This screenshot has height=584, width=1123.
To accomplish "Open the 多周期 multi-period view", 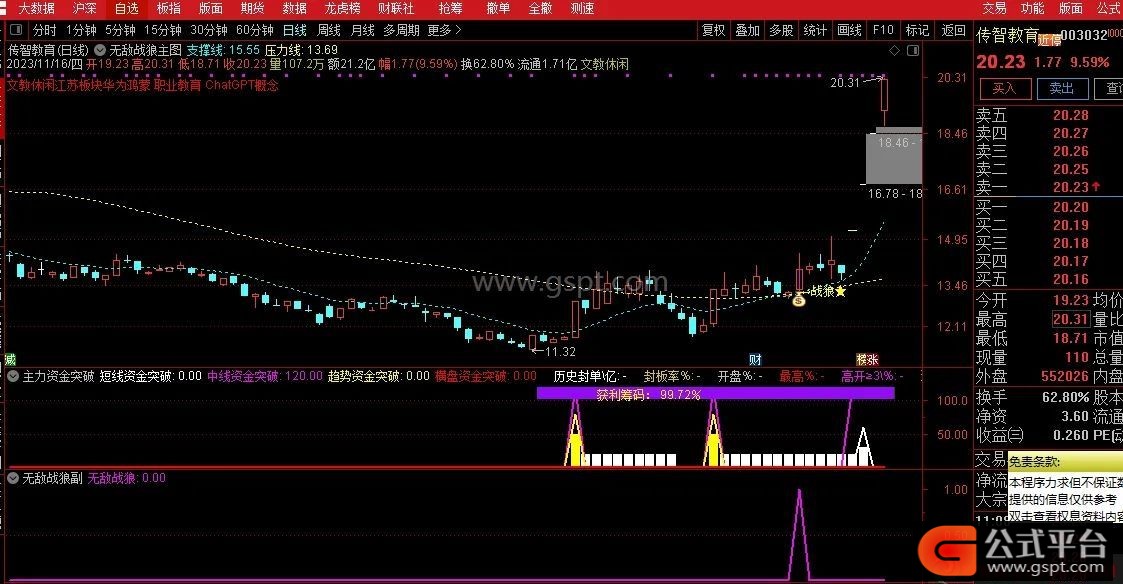I will pos(401,30).
